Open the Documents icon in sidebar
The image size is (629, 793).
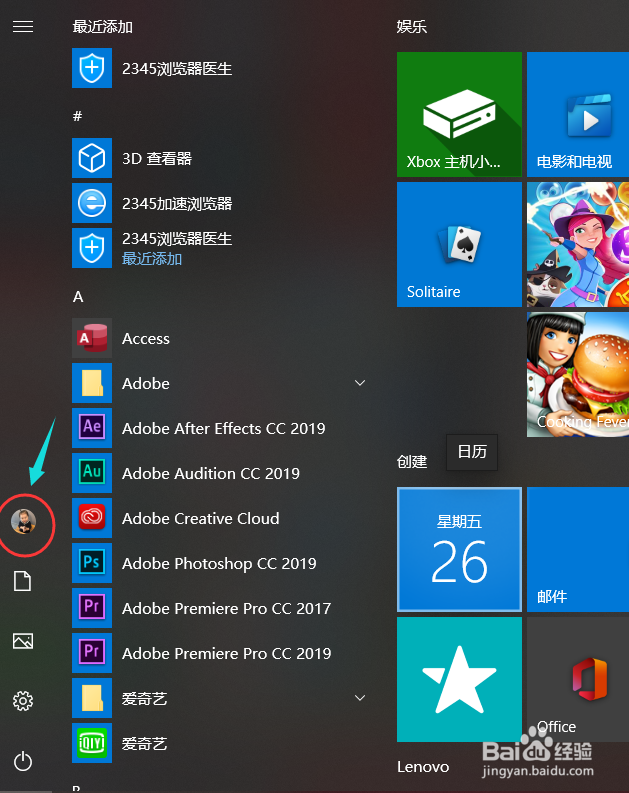pyautogui.click(x=23, y=581)
